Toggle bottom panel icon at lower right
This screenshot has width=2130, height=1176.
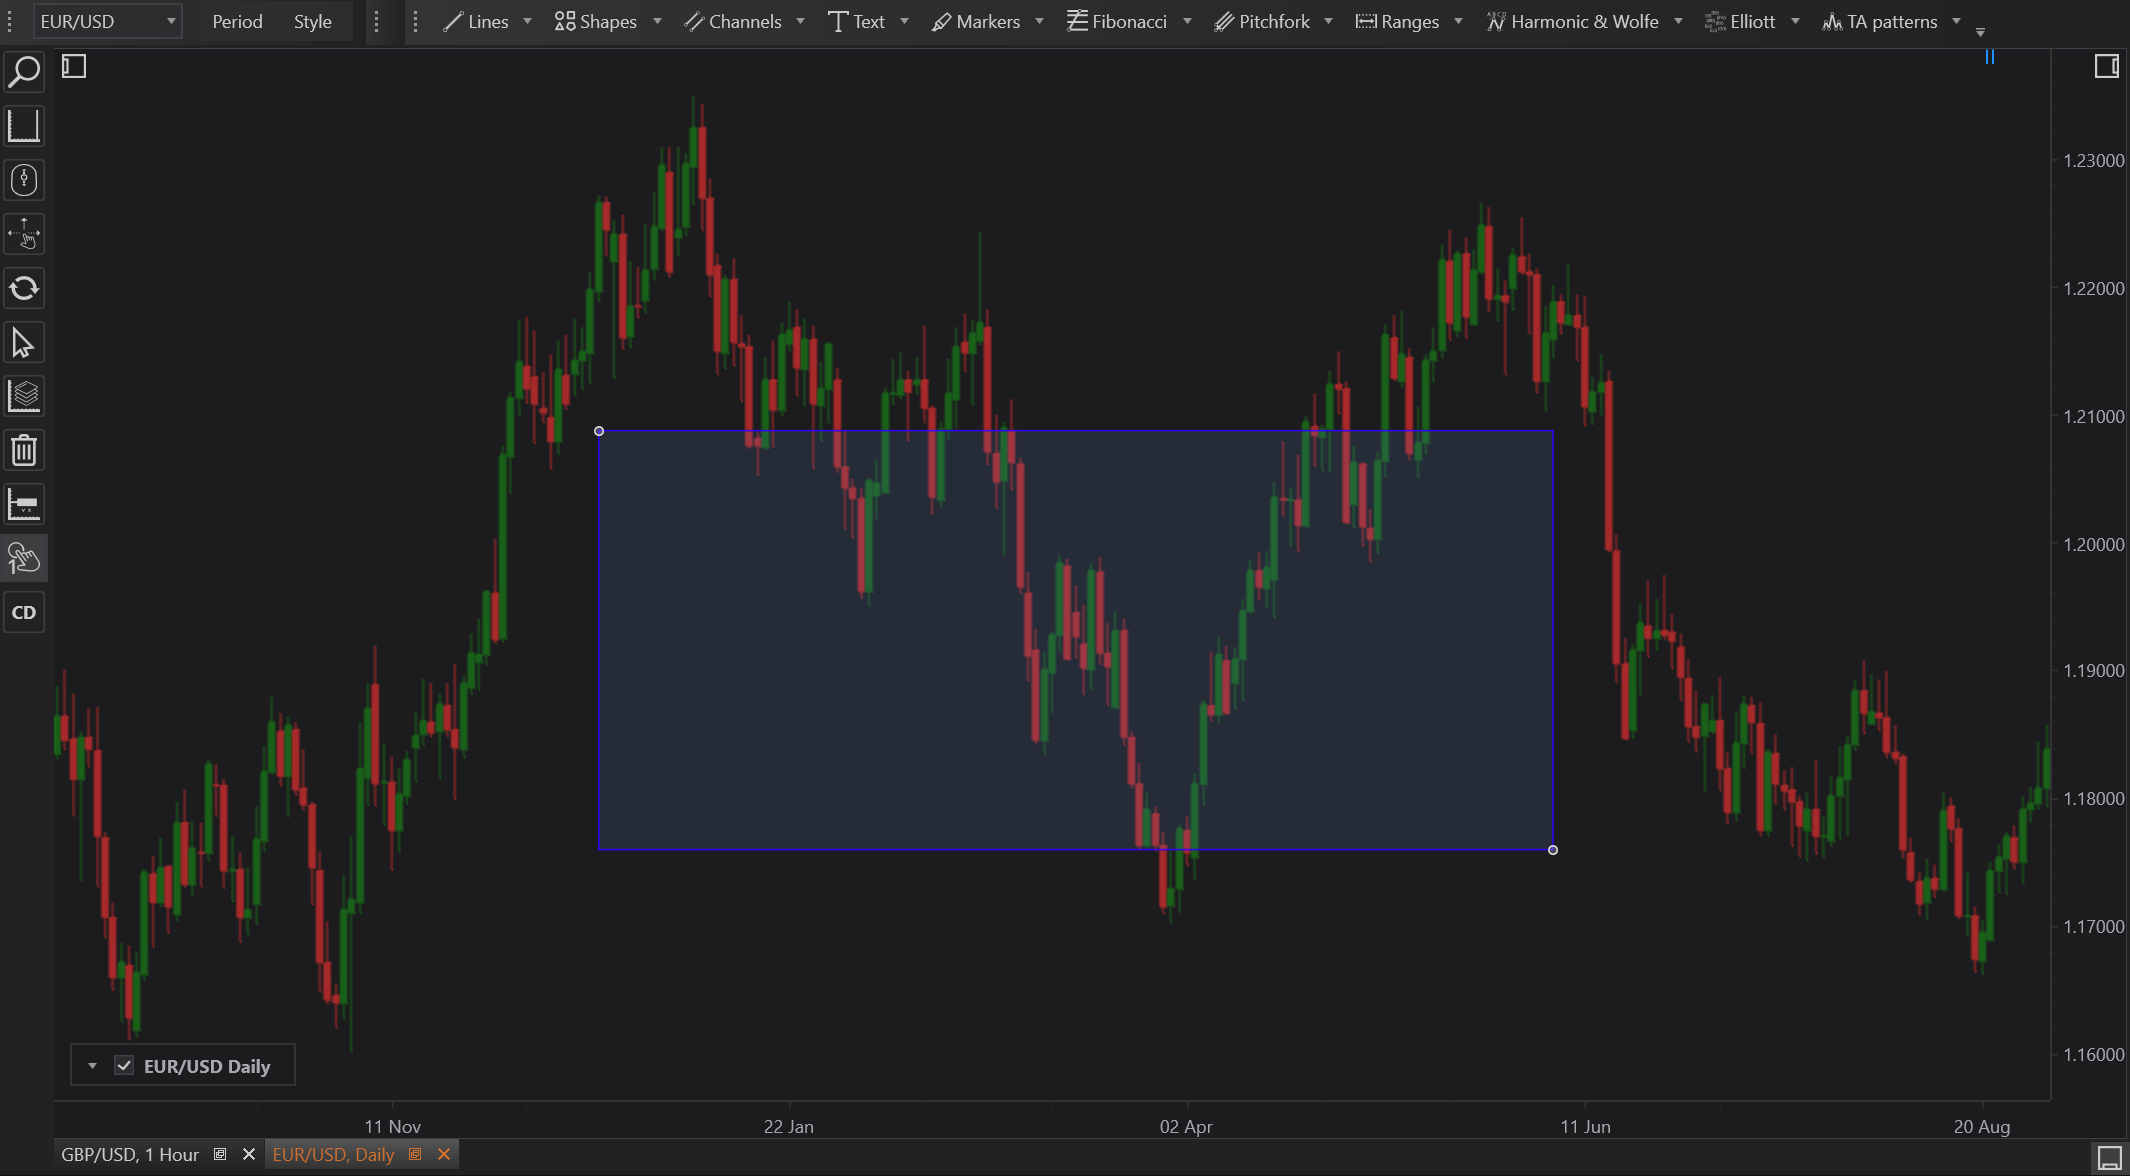tap(2110, 1158)
